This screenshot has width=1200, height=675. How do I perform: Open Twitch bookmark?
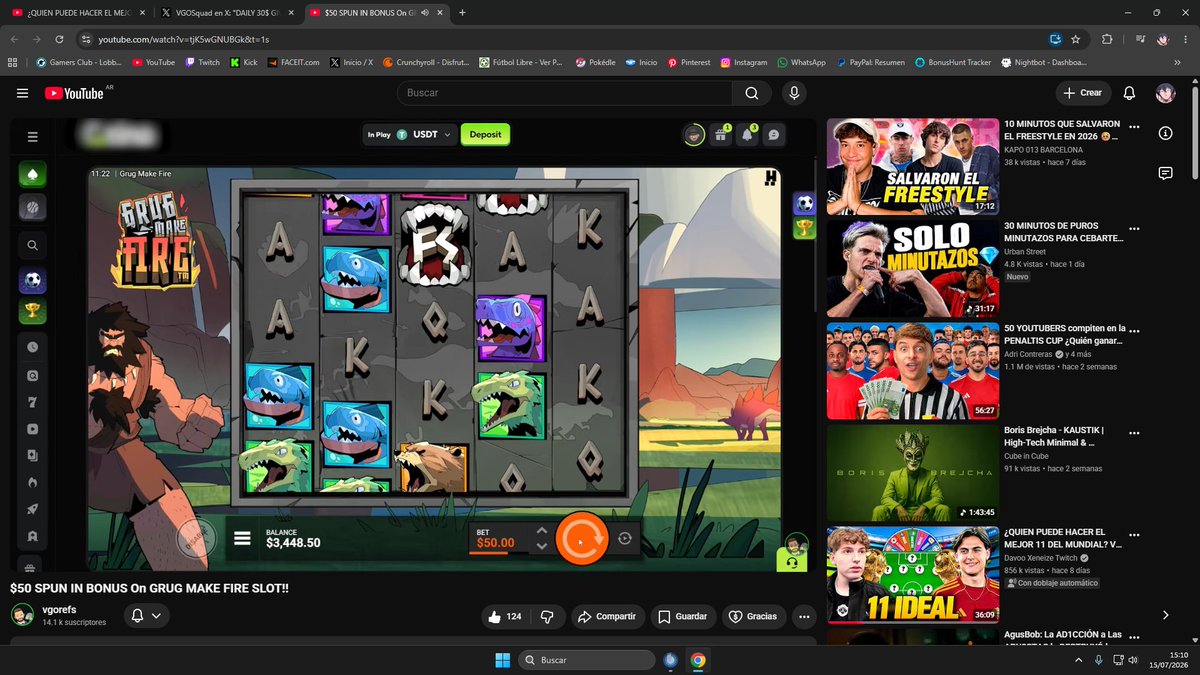tap(202, 62)
